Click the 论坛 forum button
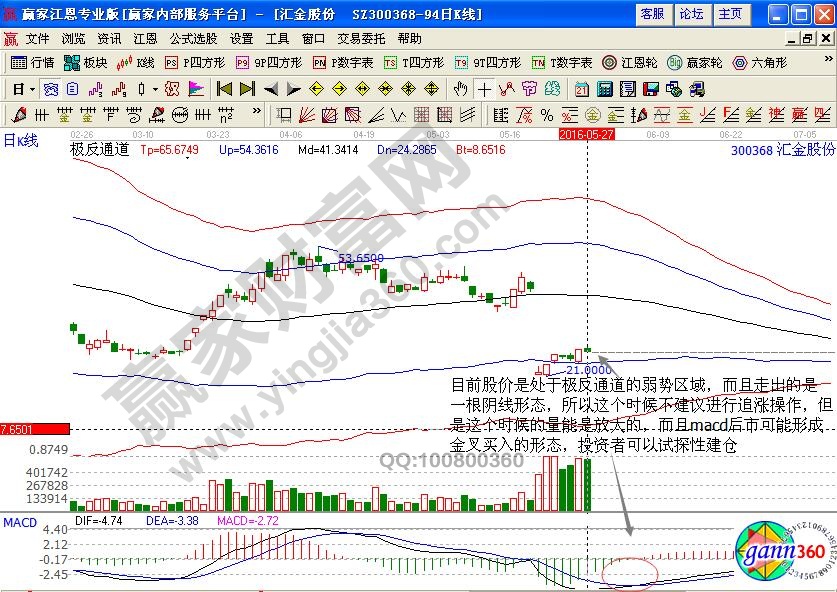The image size is (837, 592). [x=691, y=14]
